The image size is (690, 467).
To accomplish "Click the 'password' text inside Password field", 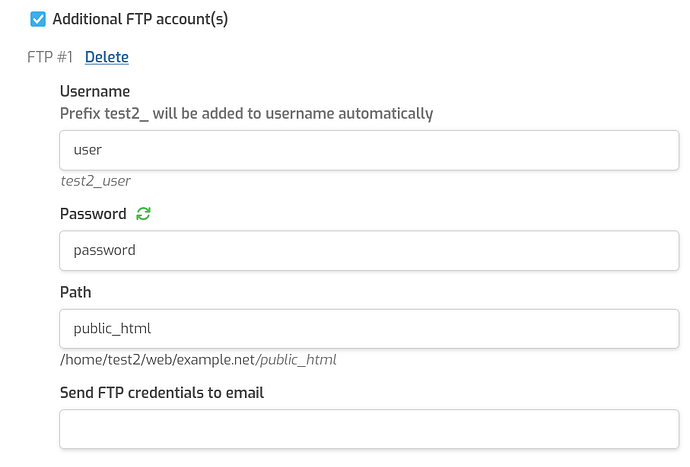I will click(104, 250).
